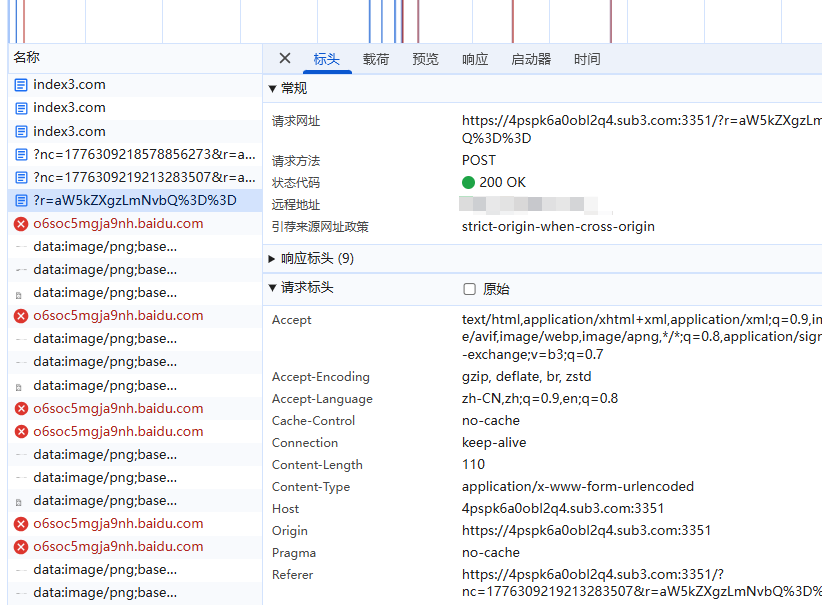
Task: Select the highlighted ?r=aW5kZXgzLmNvbQ request
Action: click(134, 200)
